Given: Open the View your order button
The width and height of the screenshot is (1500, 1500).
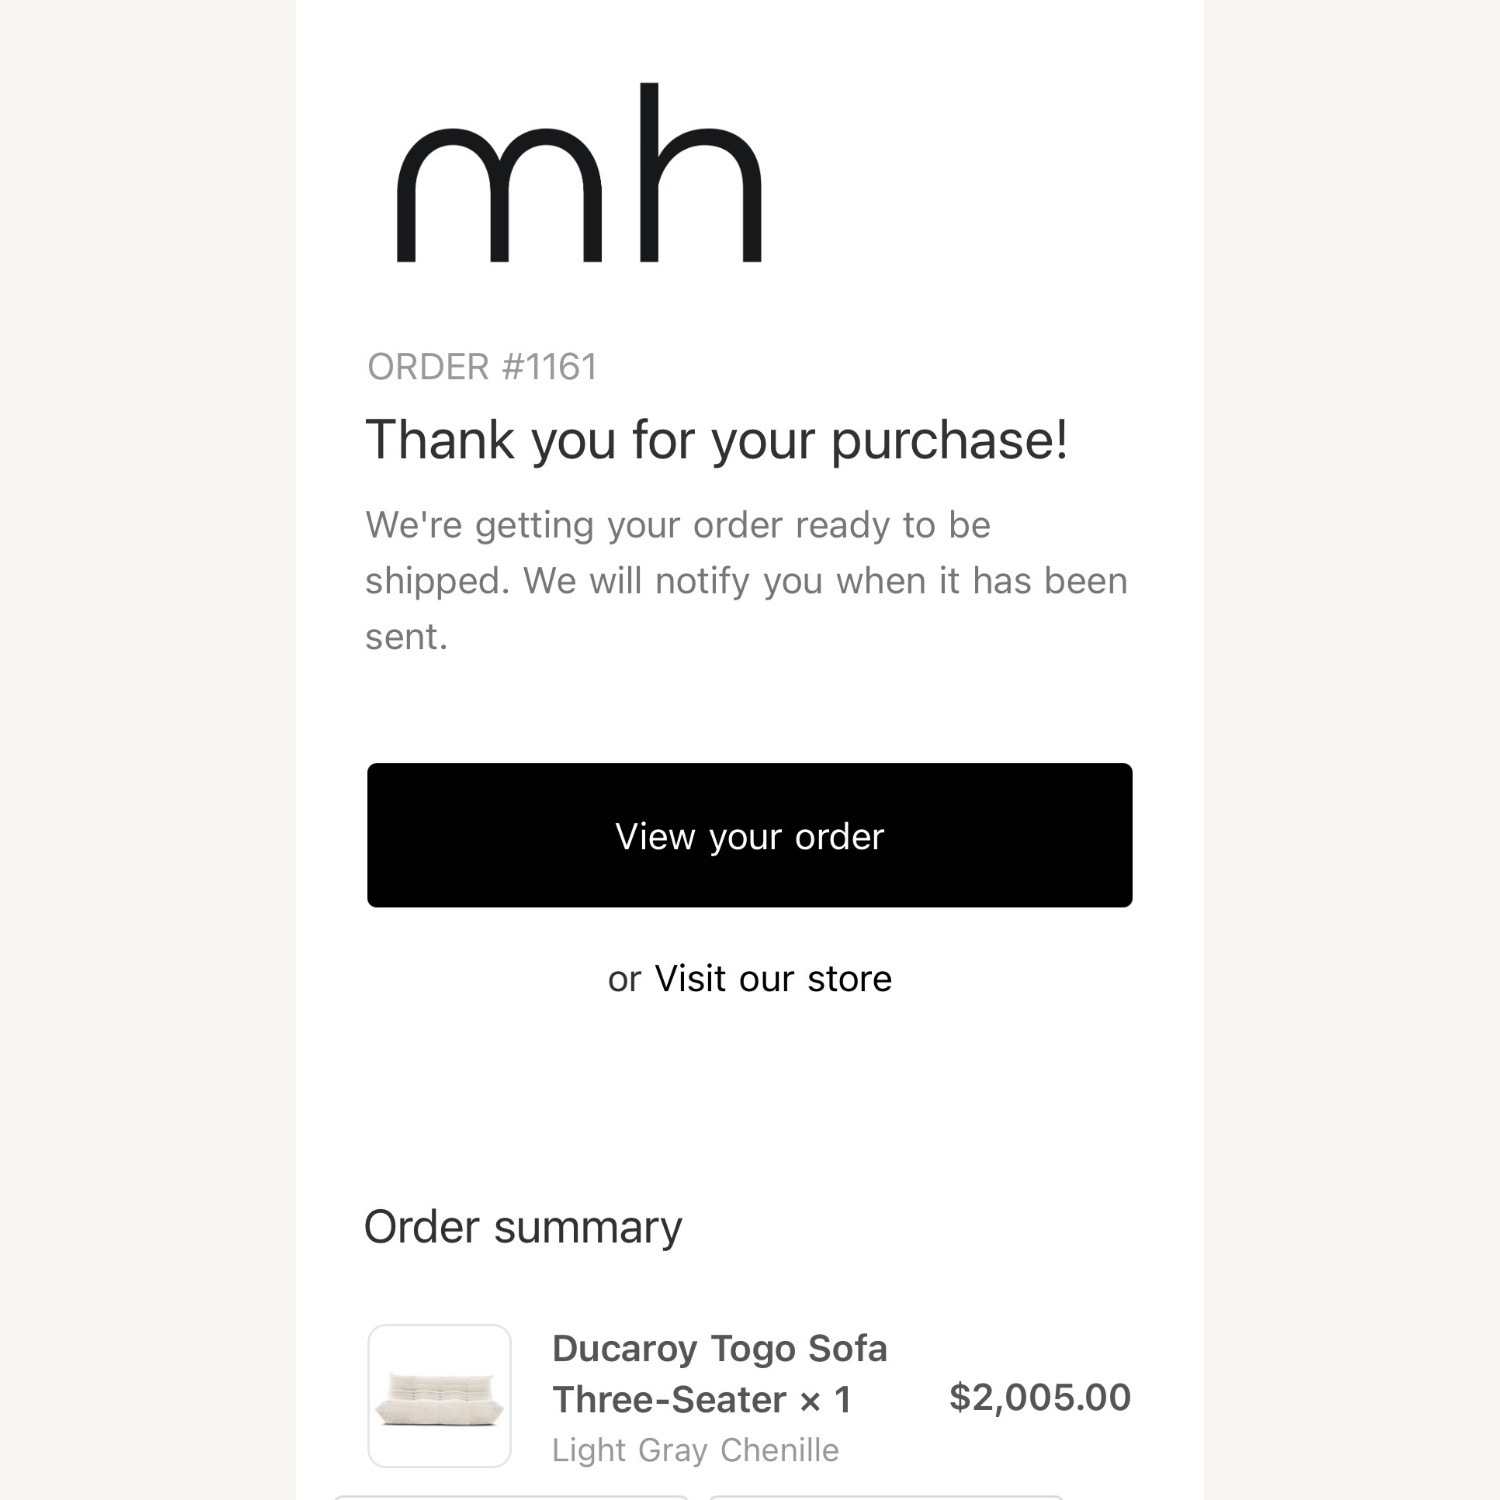Looking at the screenshot, I should [x=749, y=835].
